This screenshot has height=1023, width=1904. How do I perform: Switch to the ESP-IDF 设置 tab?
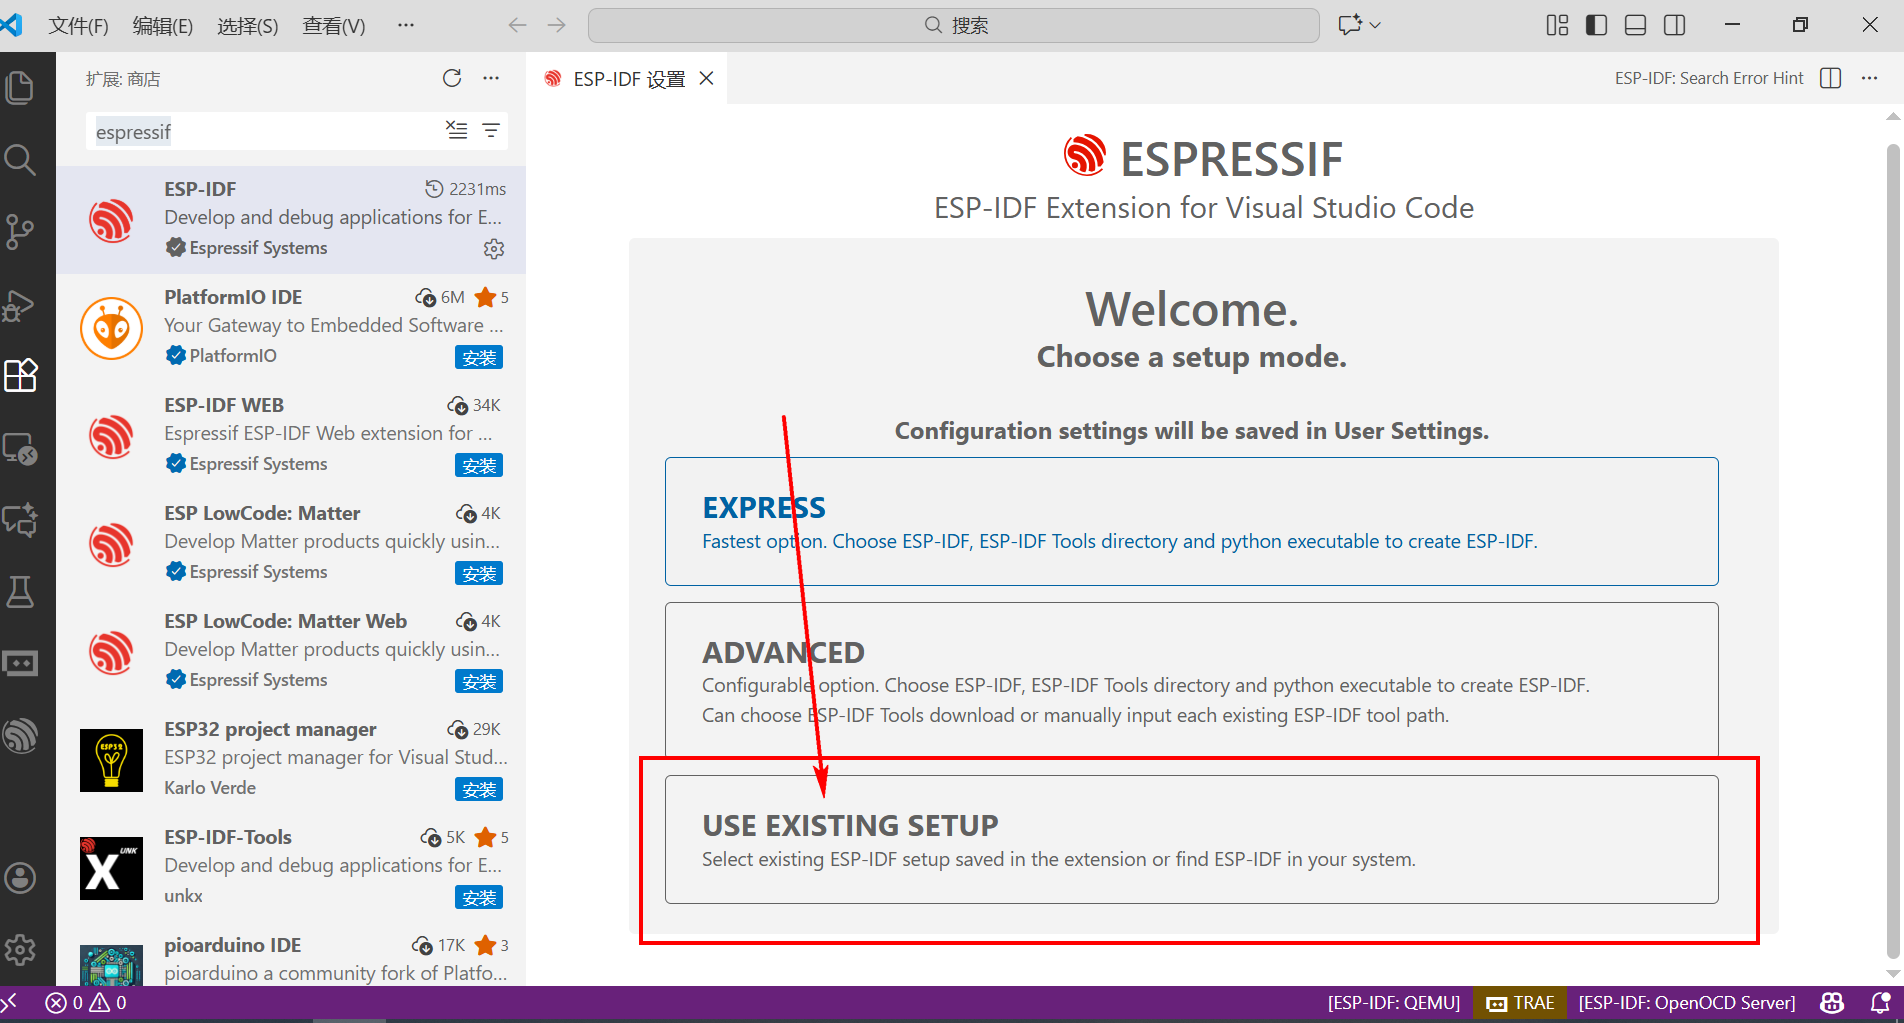pyautogui.click(x=629, y=79)
